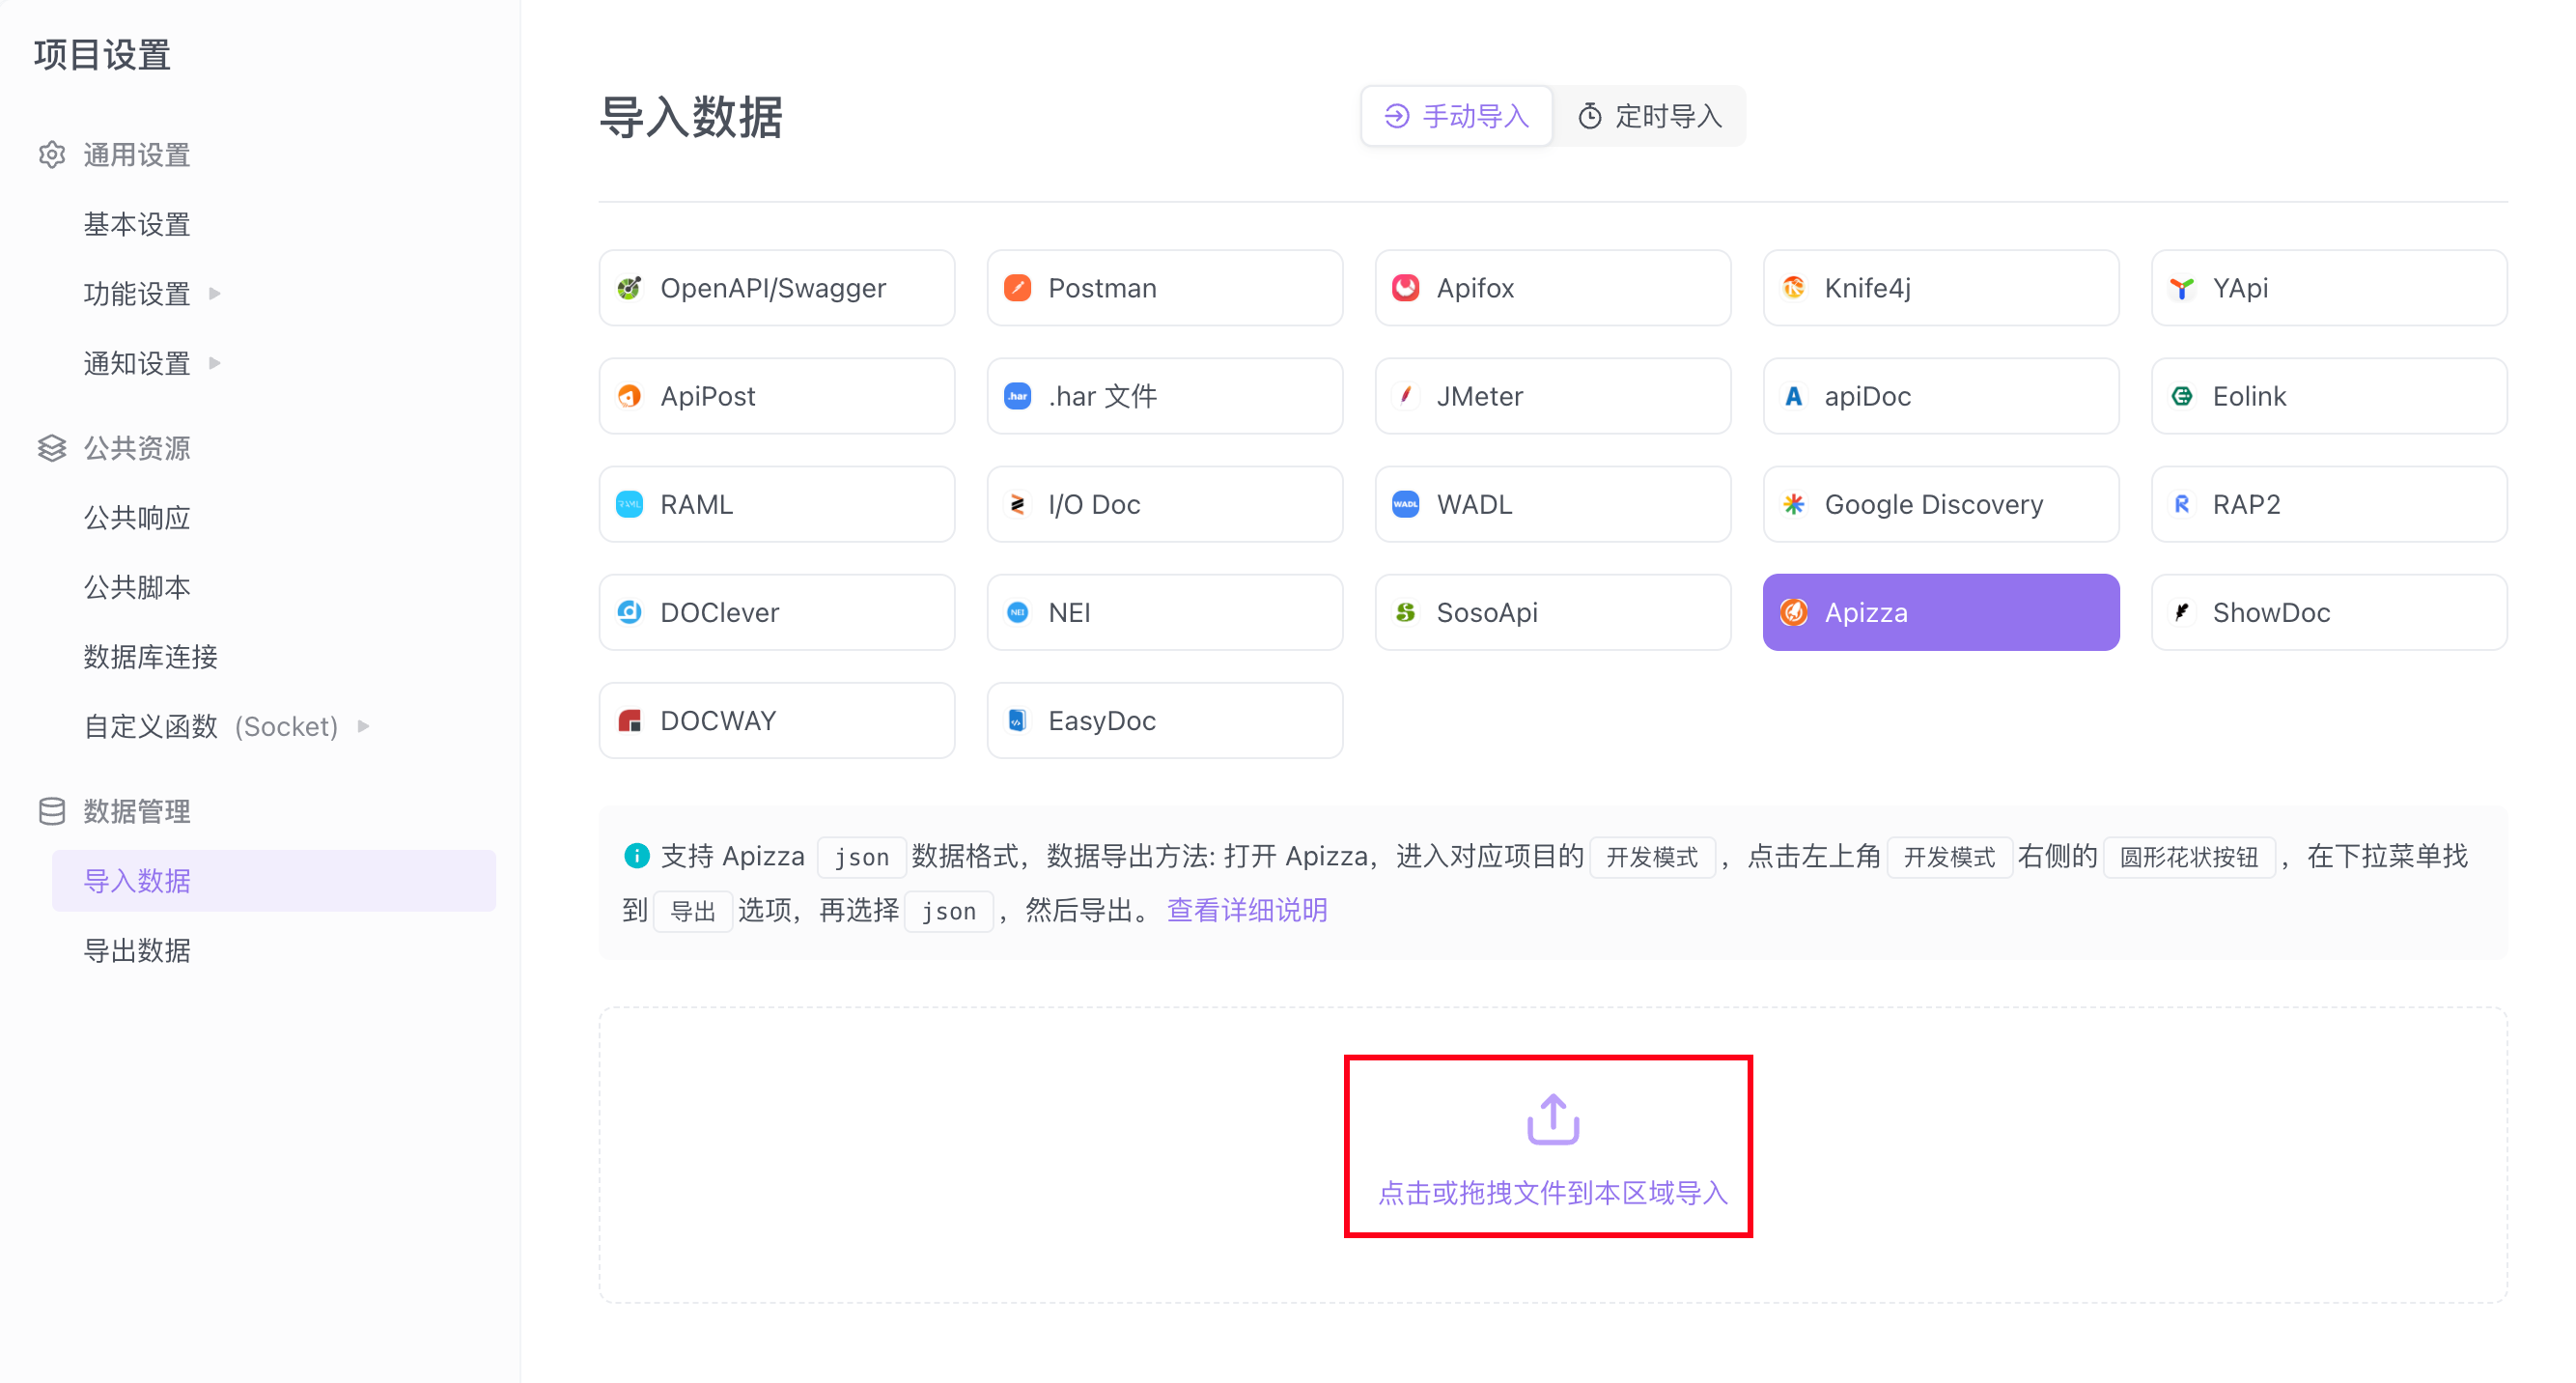Viewport: 2576px width, 1383px height.
Task: Click the JMeter feather icon option
Action: click(x=1405, y=396)
